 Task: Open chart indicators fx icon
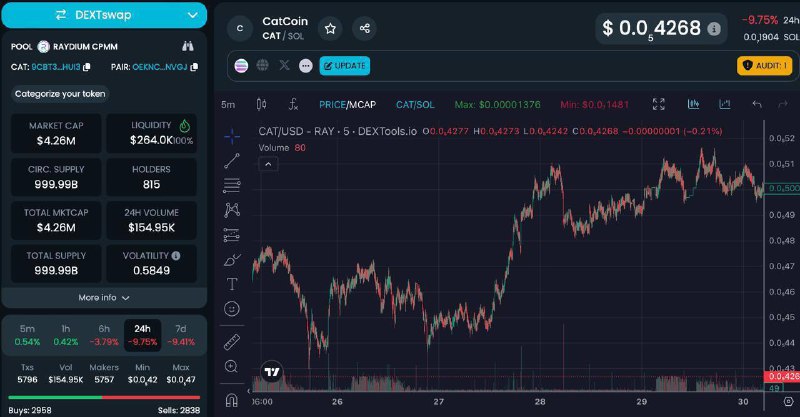point(293,105)
